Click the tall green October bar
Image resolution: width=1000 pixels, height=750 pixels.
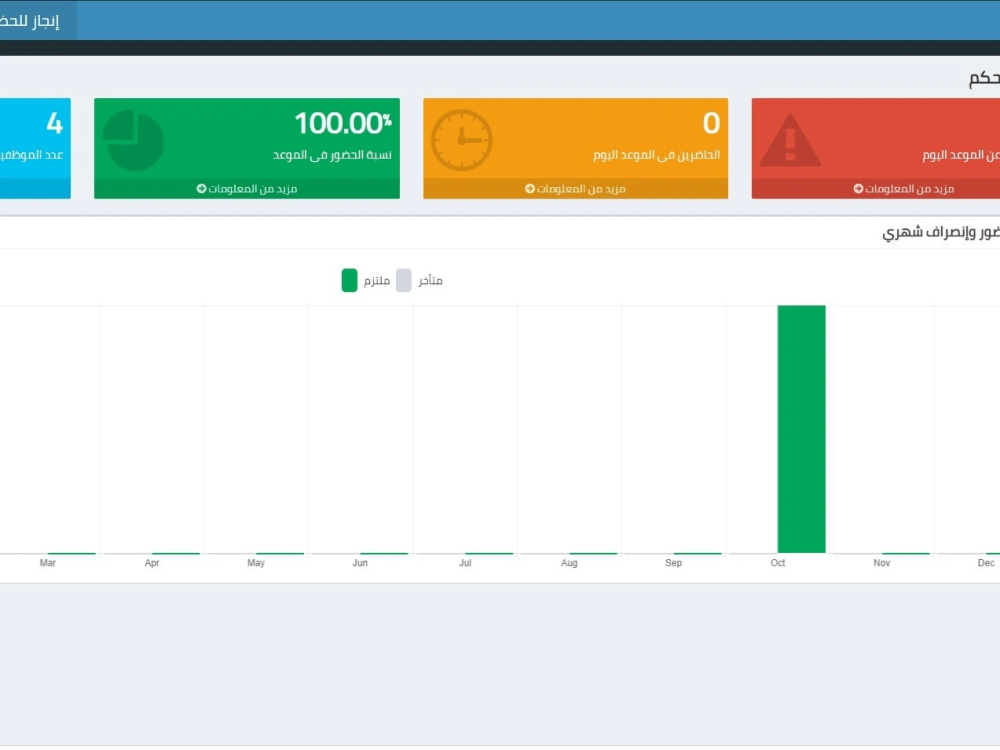point(802,429)
